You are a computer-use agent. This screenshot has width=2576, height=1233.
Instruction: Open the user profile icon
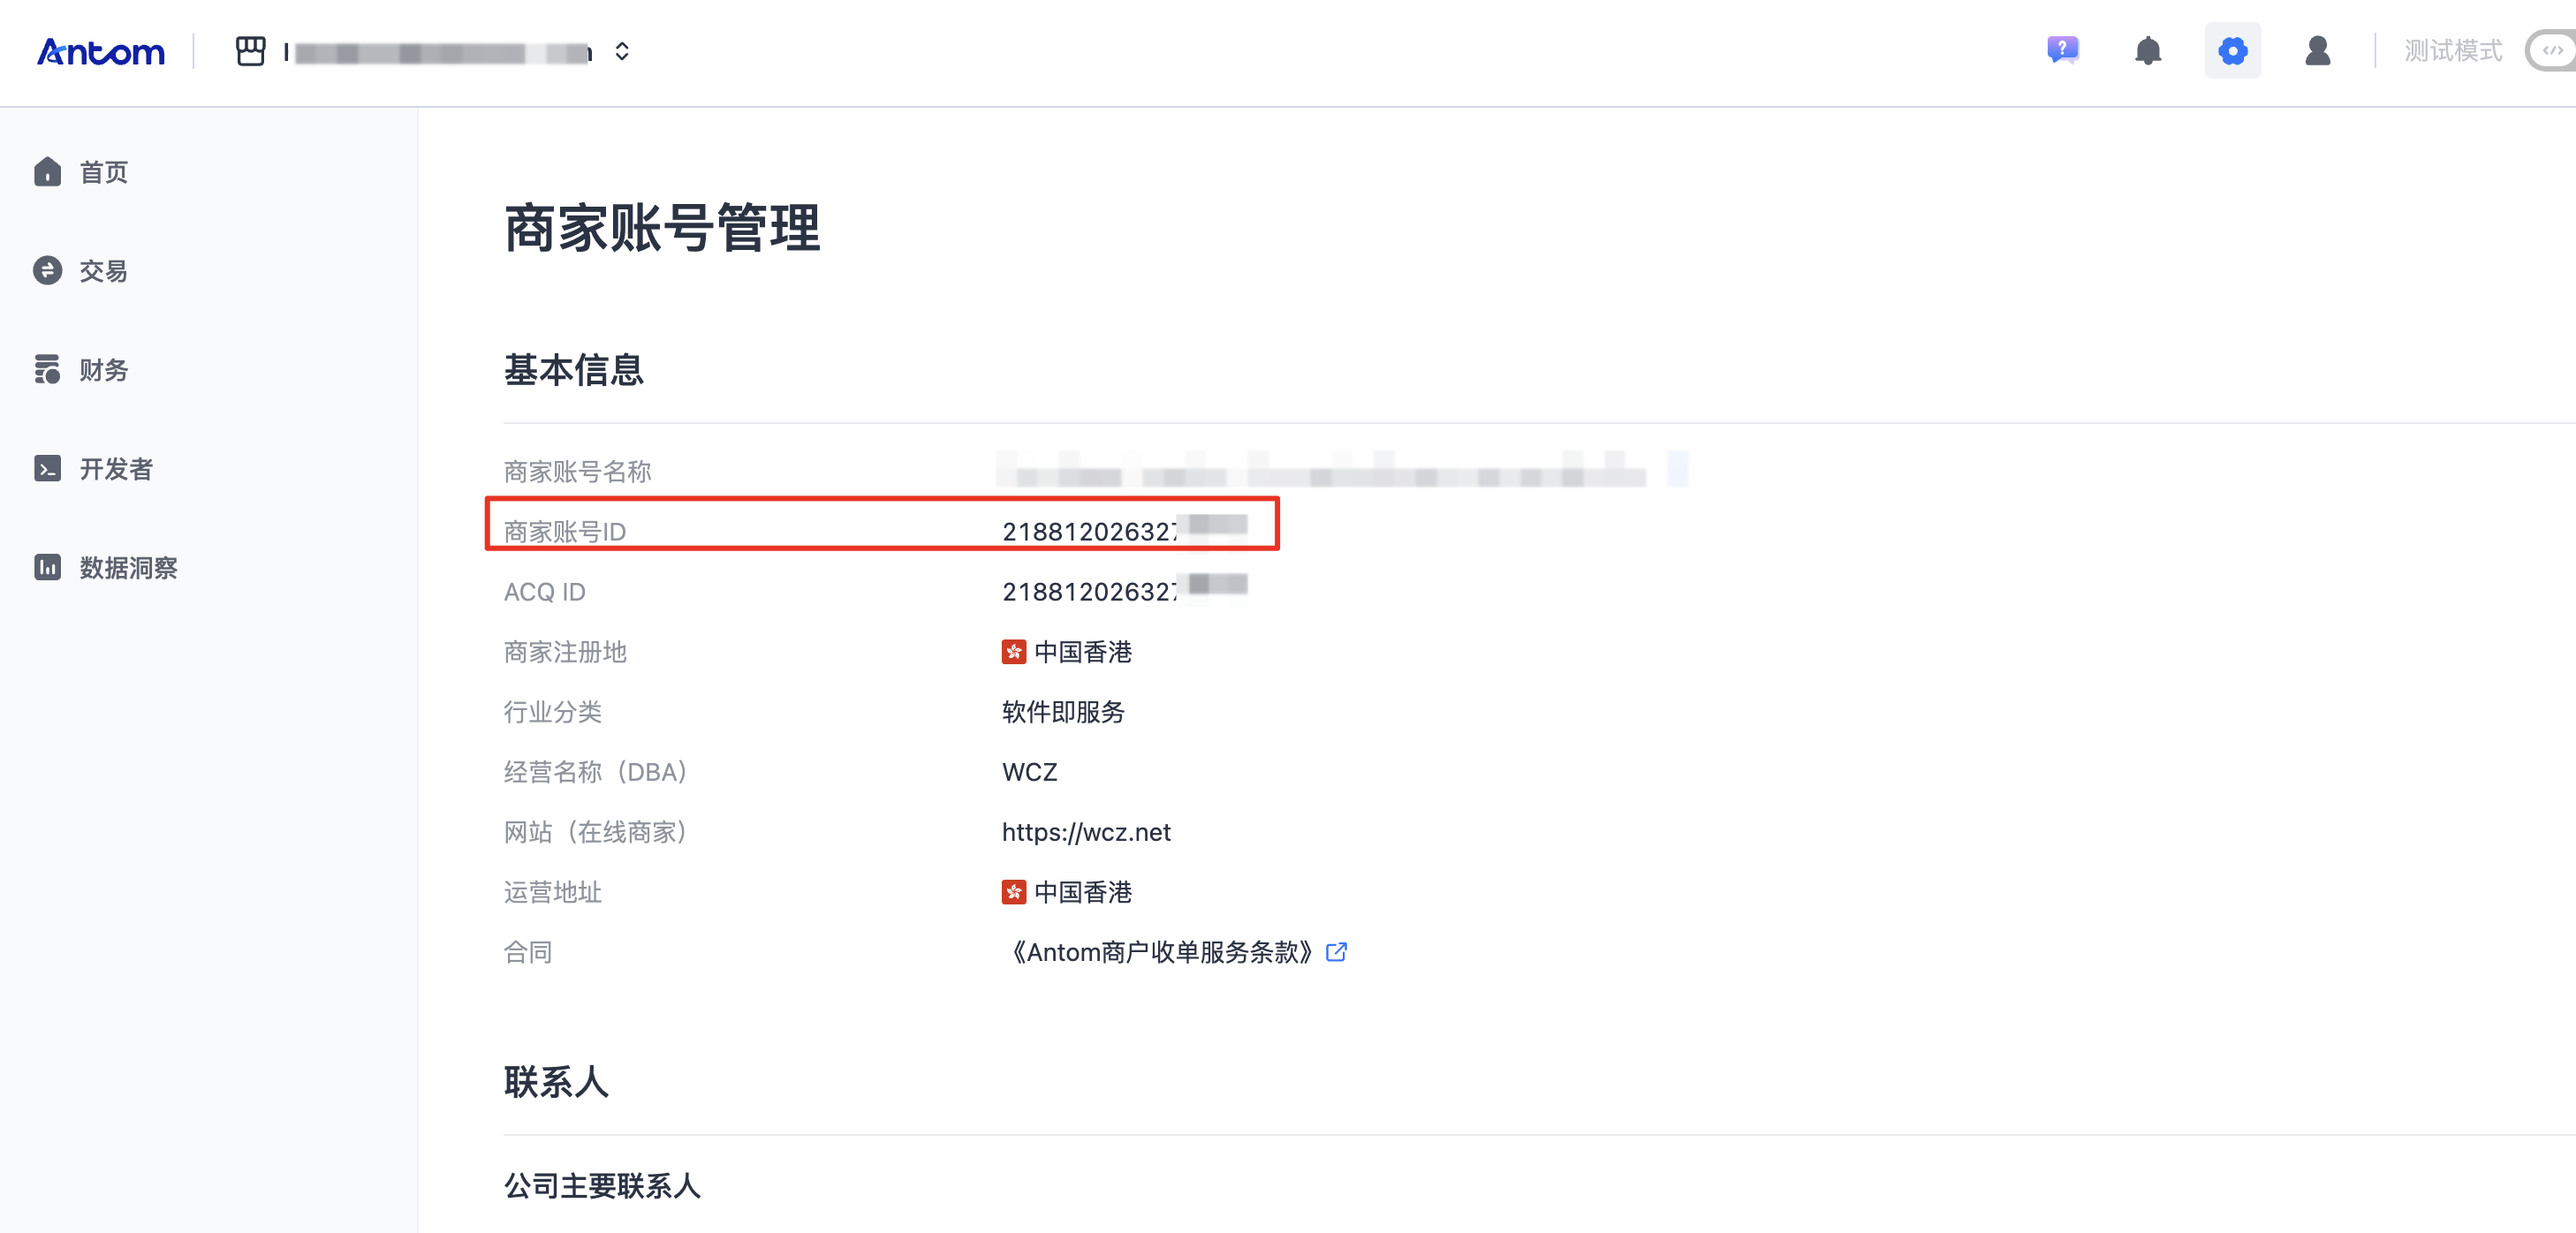click(x=2317, y=50)
